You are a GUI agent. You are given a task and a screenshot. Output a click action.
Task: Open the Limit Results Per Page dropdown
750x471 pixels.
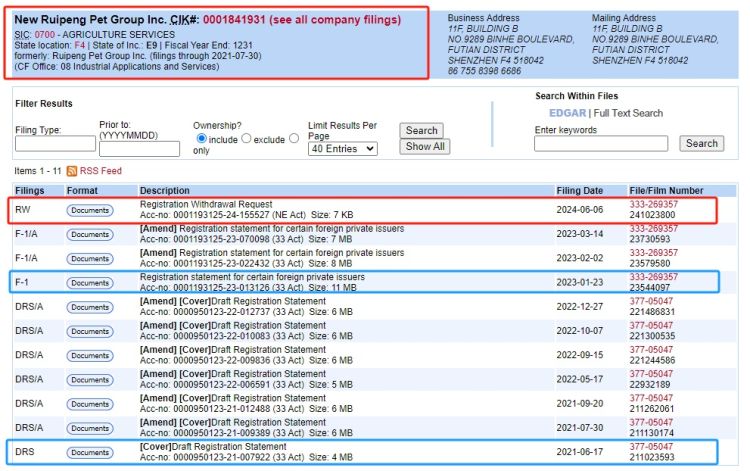coord(342,149)
